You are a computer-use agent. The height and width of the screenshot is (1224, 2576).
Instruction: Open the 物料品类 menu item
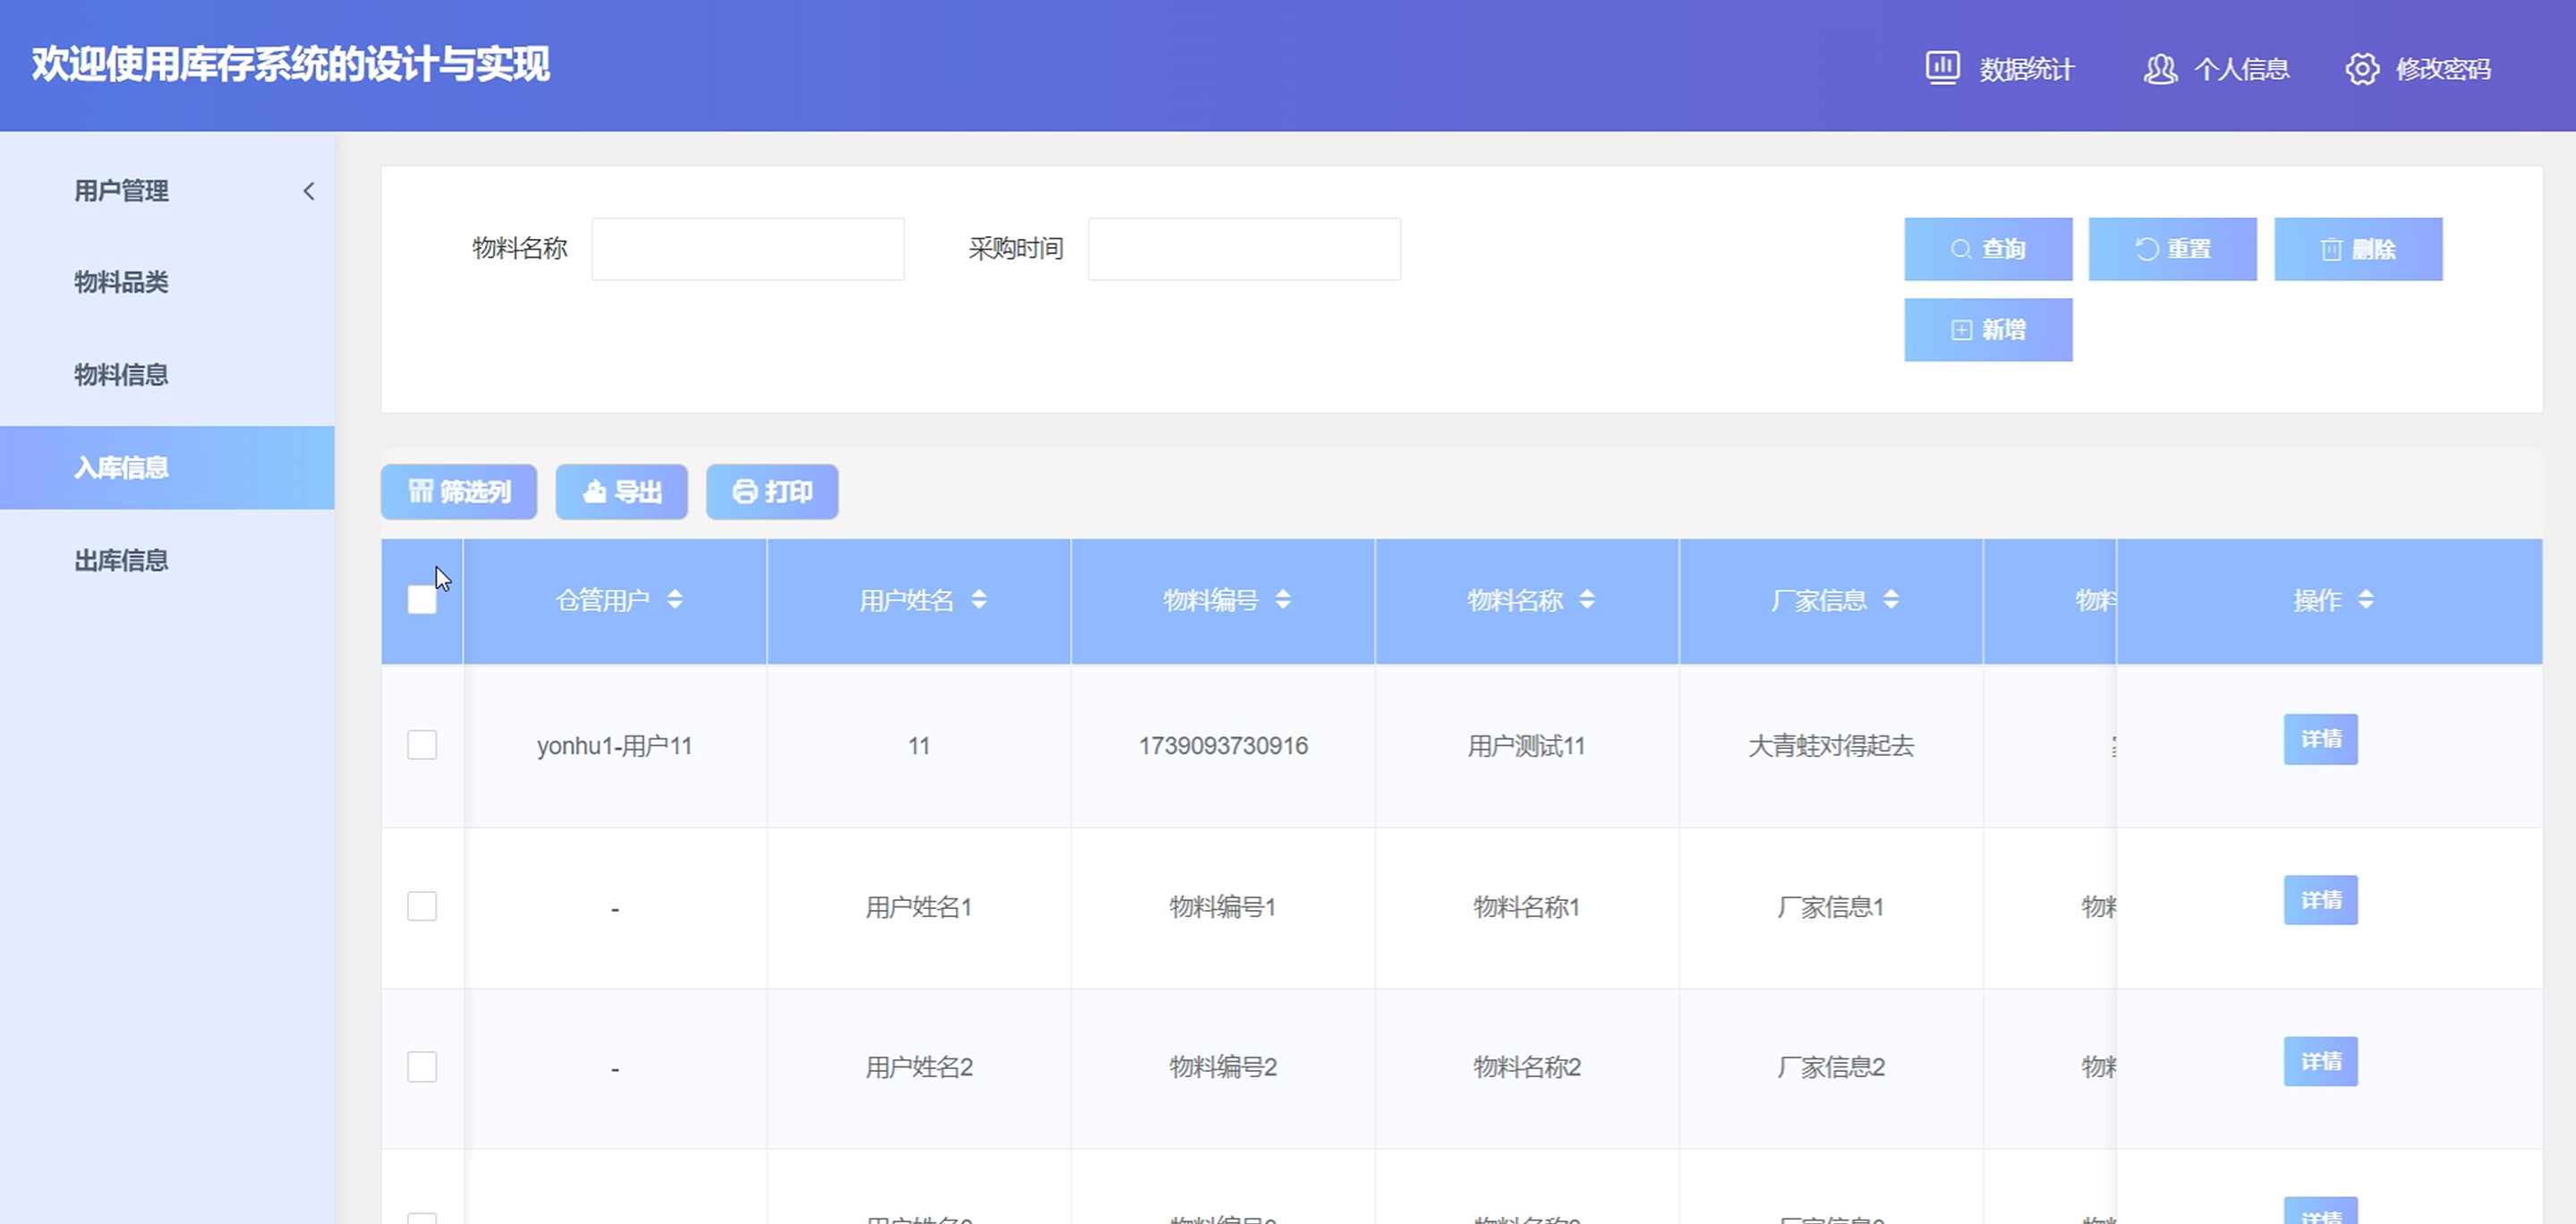pos(121,282)
